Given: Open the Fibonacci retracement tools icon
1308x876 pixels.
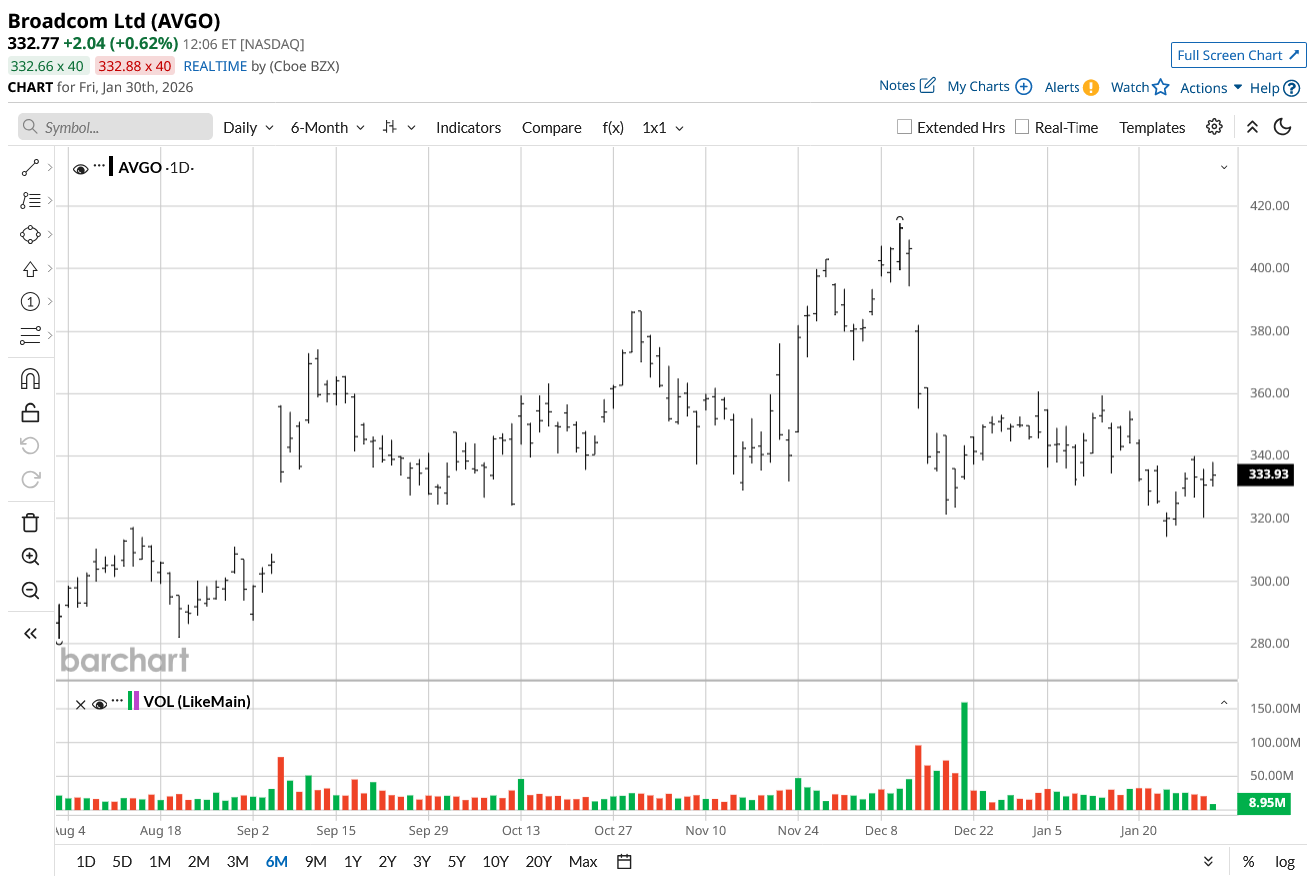Looking at the screenshot, I should 30,200.
